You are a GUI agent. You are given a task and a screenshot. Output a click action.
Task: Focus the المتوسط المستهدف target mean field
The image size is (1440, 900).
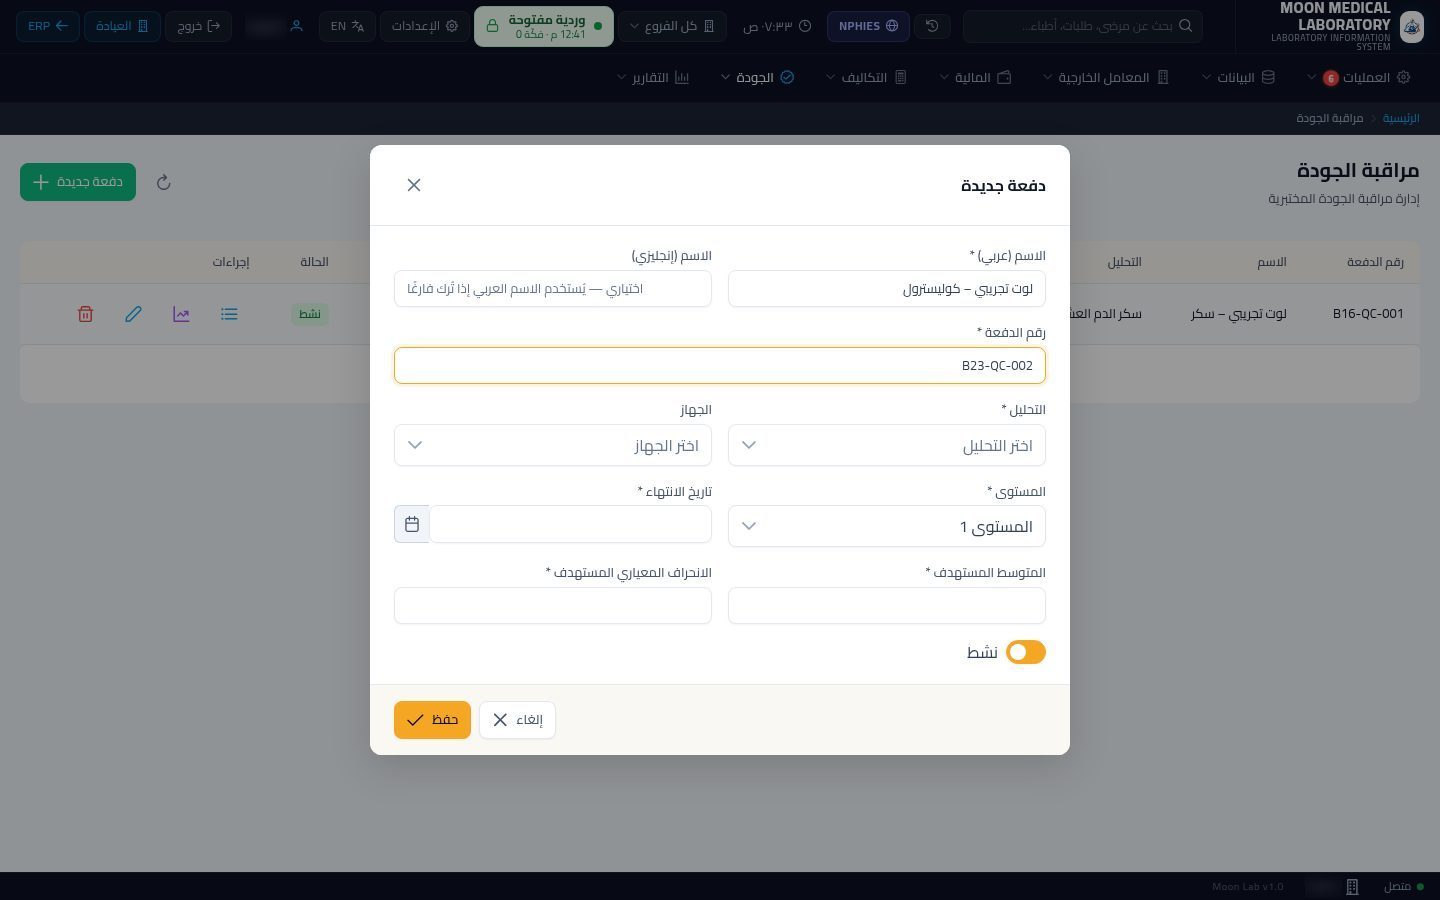887,606
